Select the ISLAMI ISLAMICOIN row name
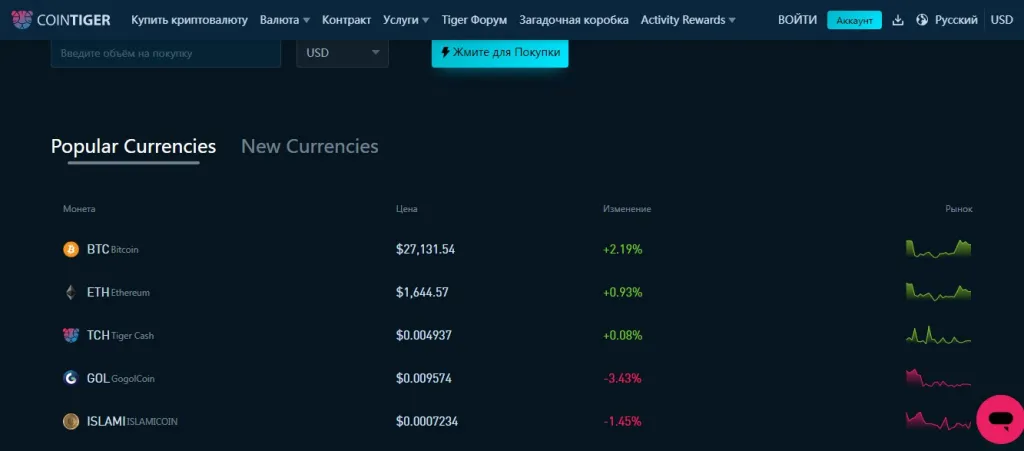 click(132, 422)
